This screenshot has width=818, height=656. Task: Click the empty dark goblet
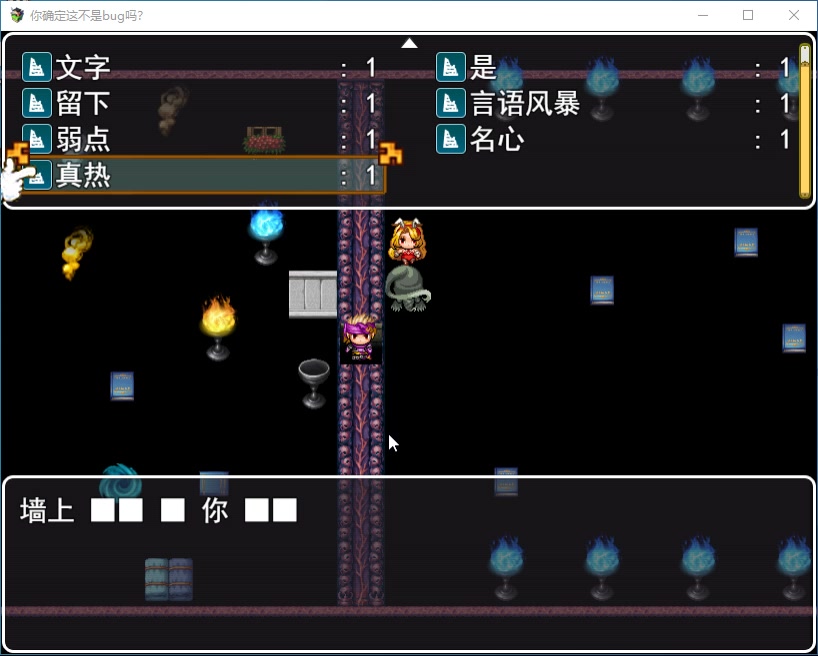(x=314, y=382)
